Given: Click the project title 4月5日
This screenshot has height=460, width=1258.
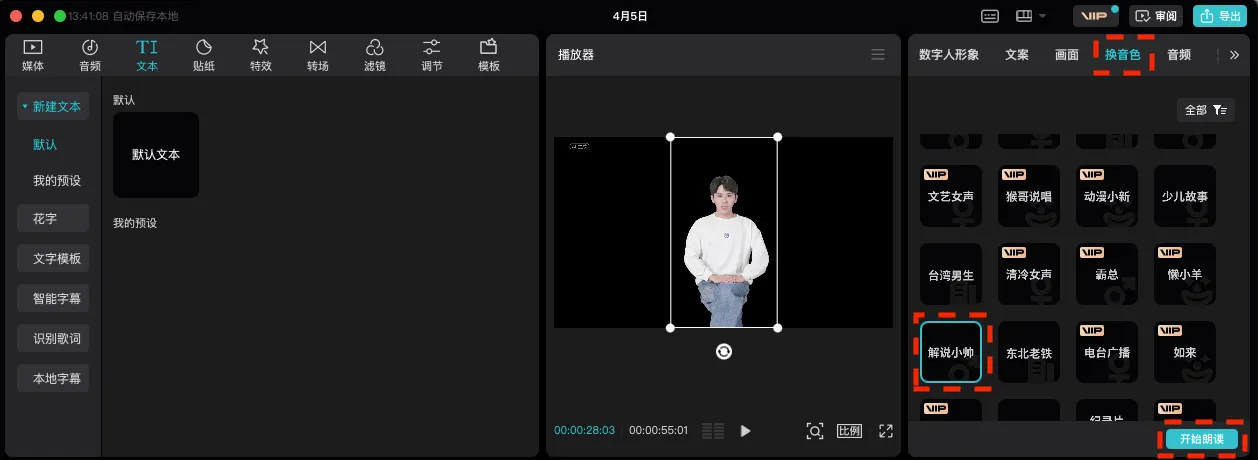Looking at the screenshot, I should click(x=630, y=16).
